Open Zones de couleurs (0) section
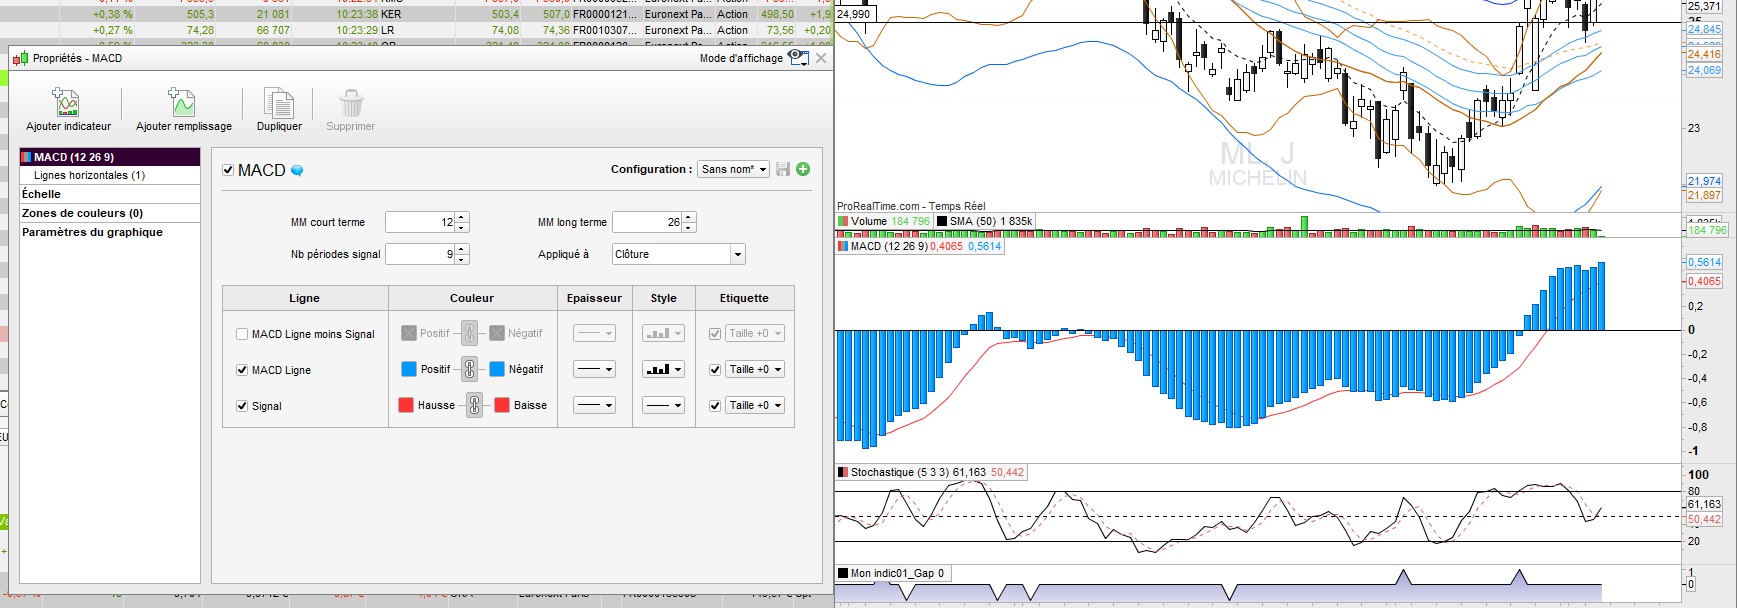 pyautogui.click(x=110, y=213)
